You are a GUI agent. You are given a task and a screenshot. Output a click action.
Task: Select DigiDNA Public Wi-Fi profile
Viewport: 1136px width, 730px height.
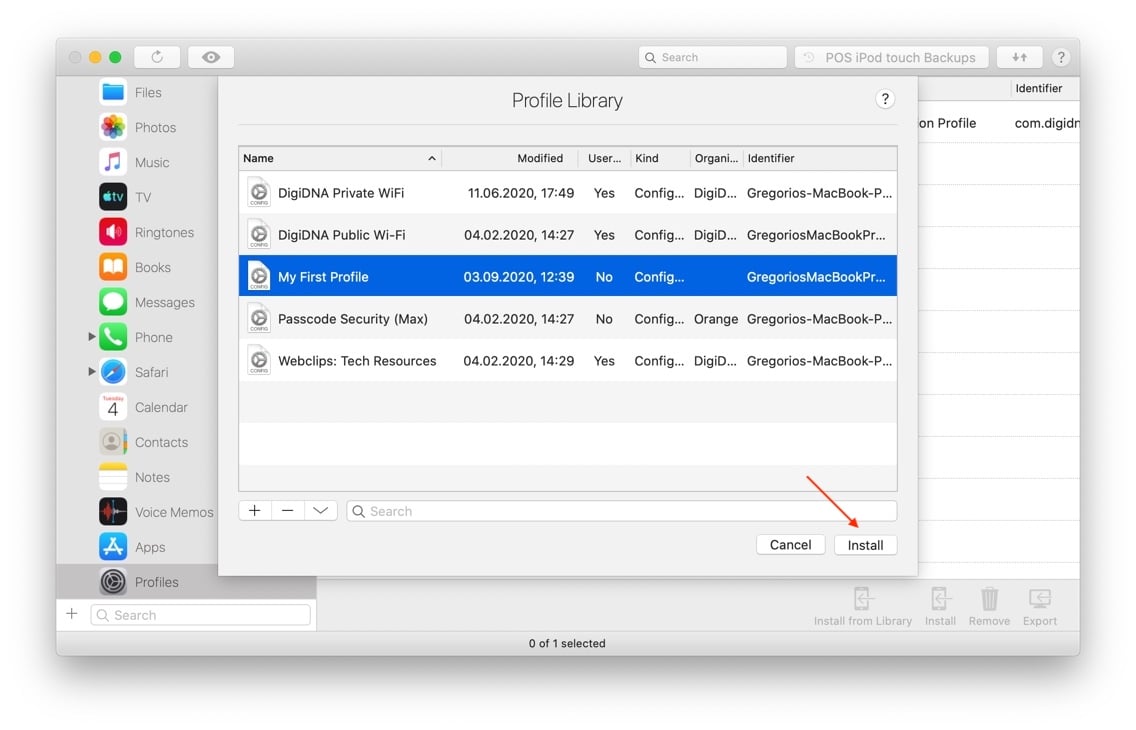point(568,235)
